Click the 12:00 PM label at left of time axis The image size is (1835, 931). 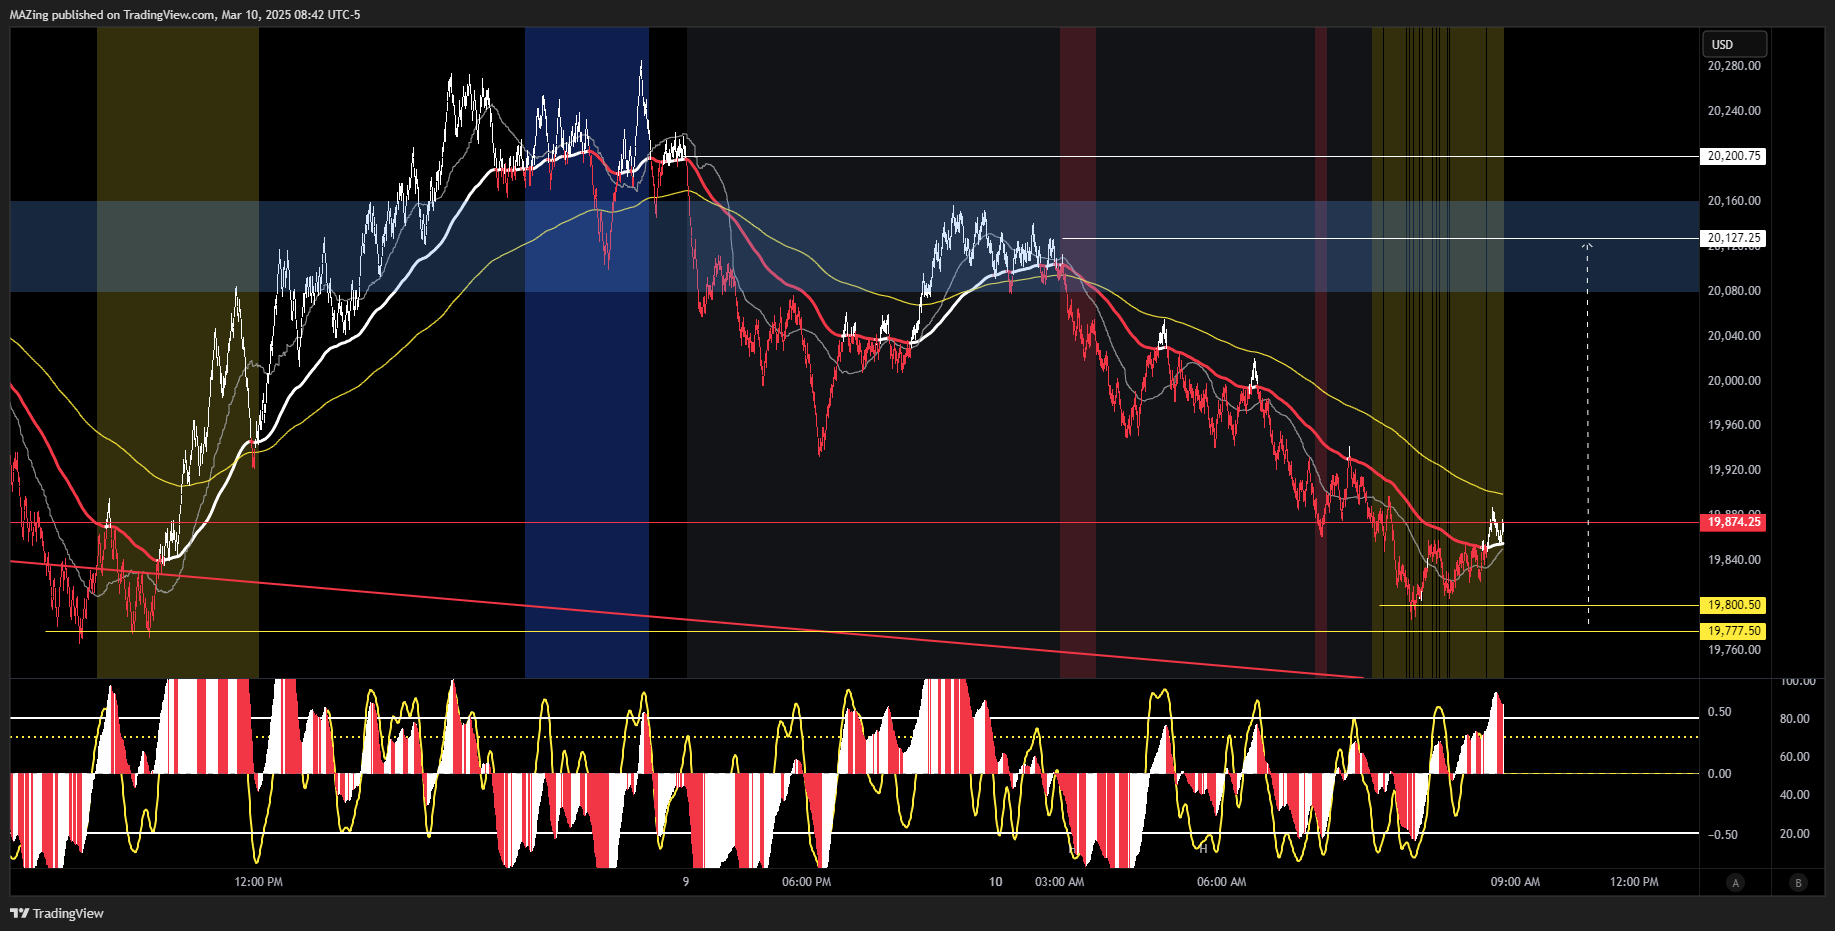pos(258,882)
